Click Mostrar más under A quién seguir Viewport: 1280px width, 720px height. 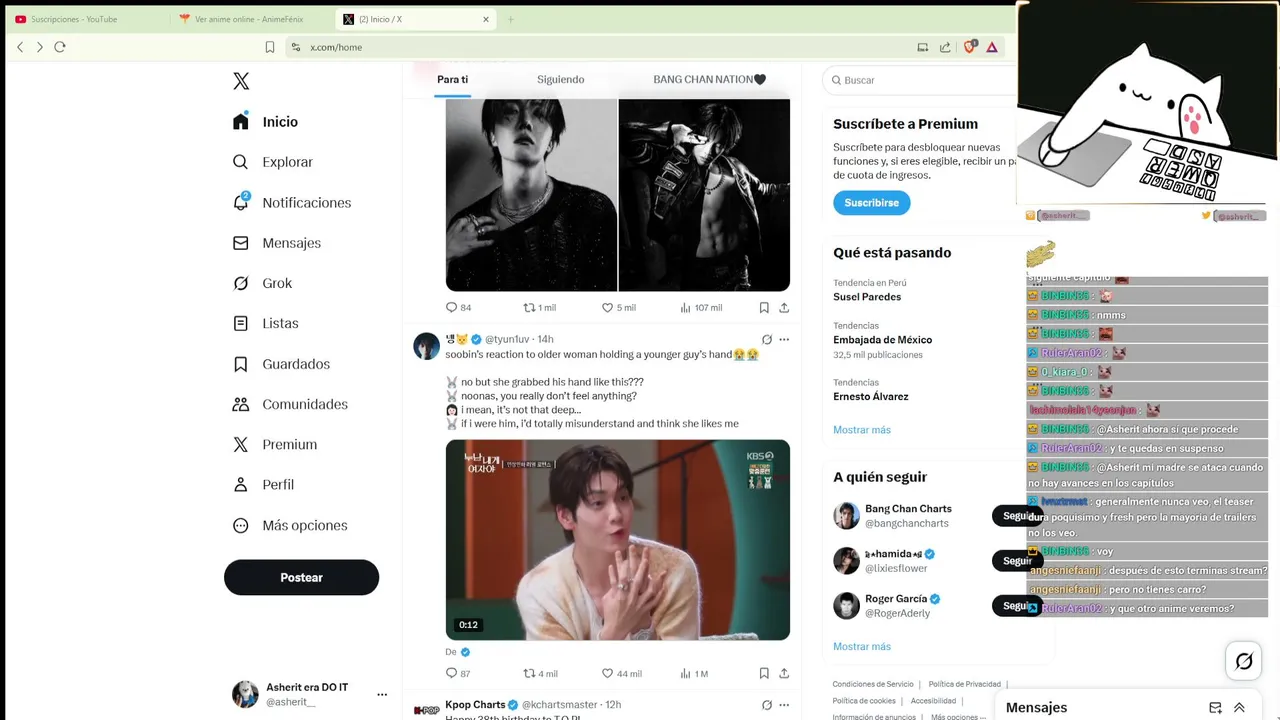[862, 647]
